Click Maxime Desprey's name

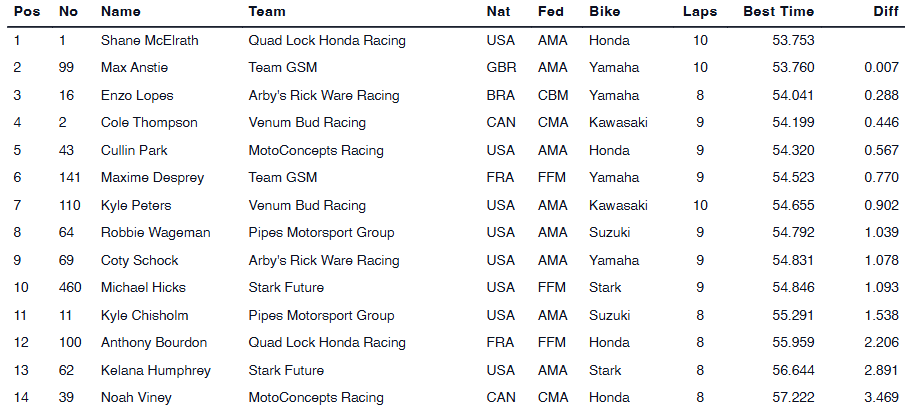[152, 178]
